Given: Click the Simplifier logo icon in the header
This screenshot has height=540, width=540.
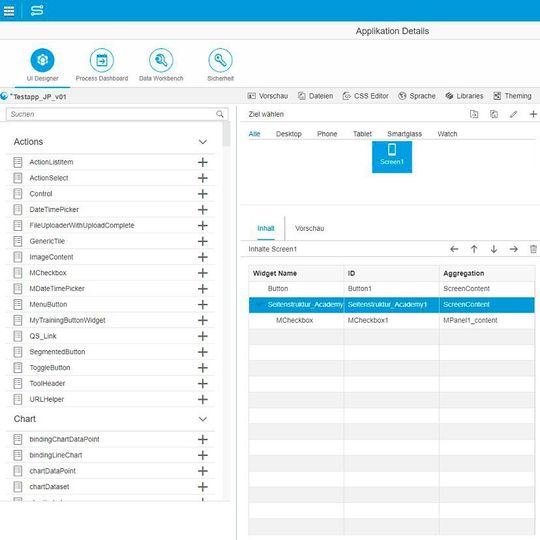Looking at the screenshot, I should tap(37, 10).
